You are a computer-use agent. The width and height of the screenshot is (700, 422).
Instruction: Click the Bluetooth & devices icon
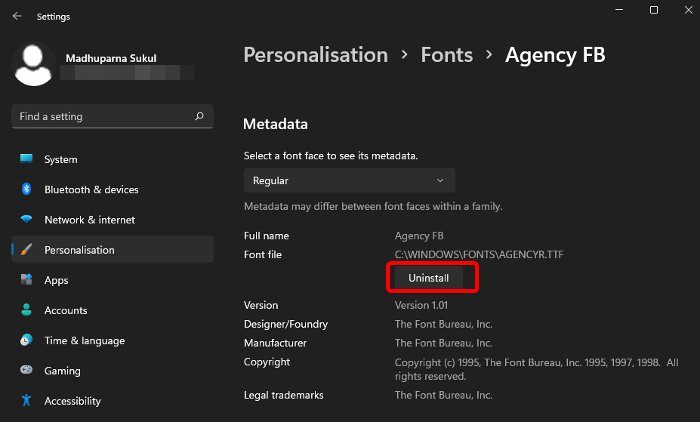click(26, 190)
